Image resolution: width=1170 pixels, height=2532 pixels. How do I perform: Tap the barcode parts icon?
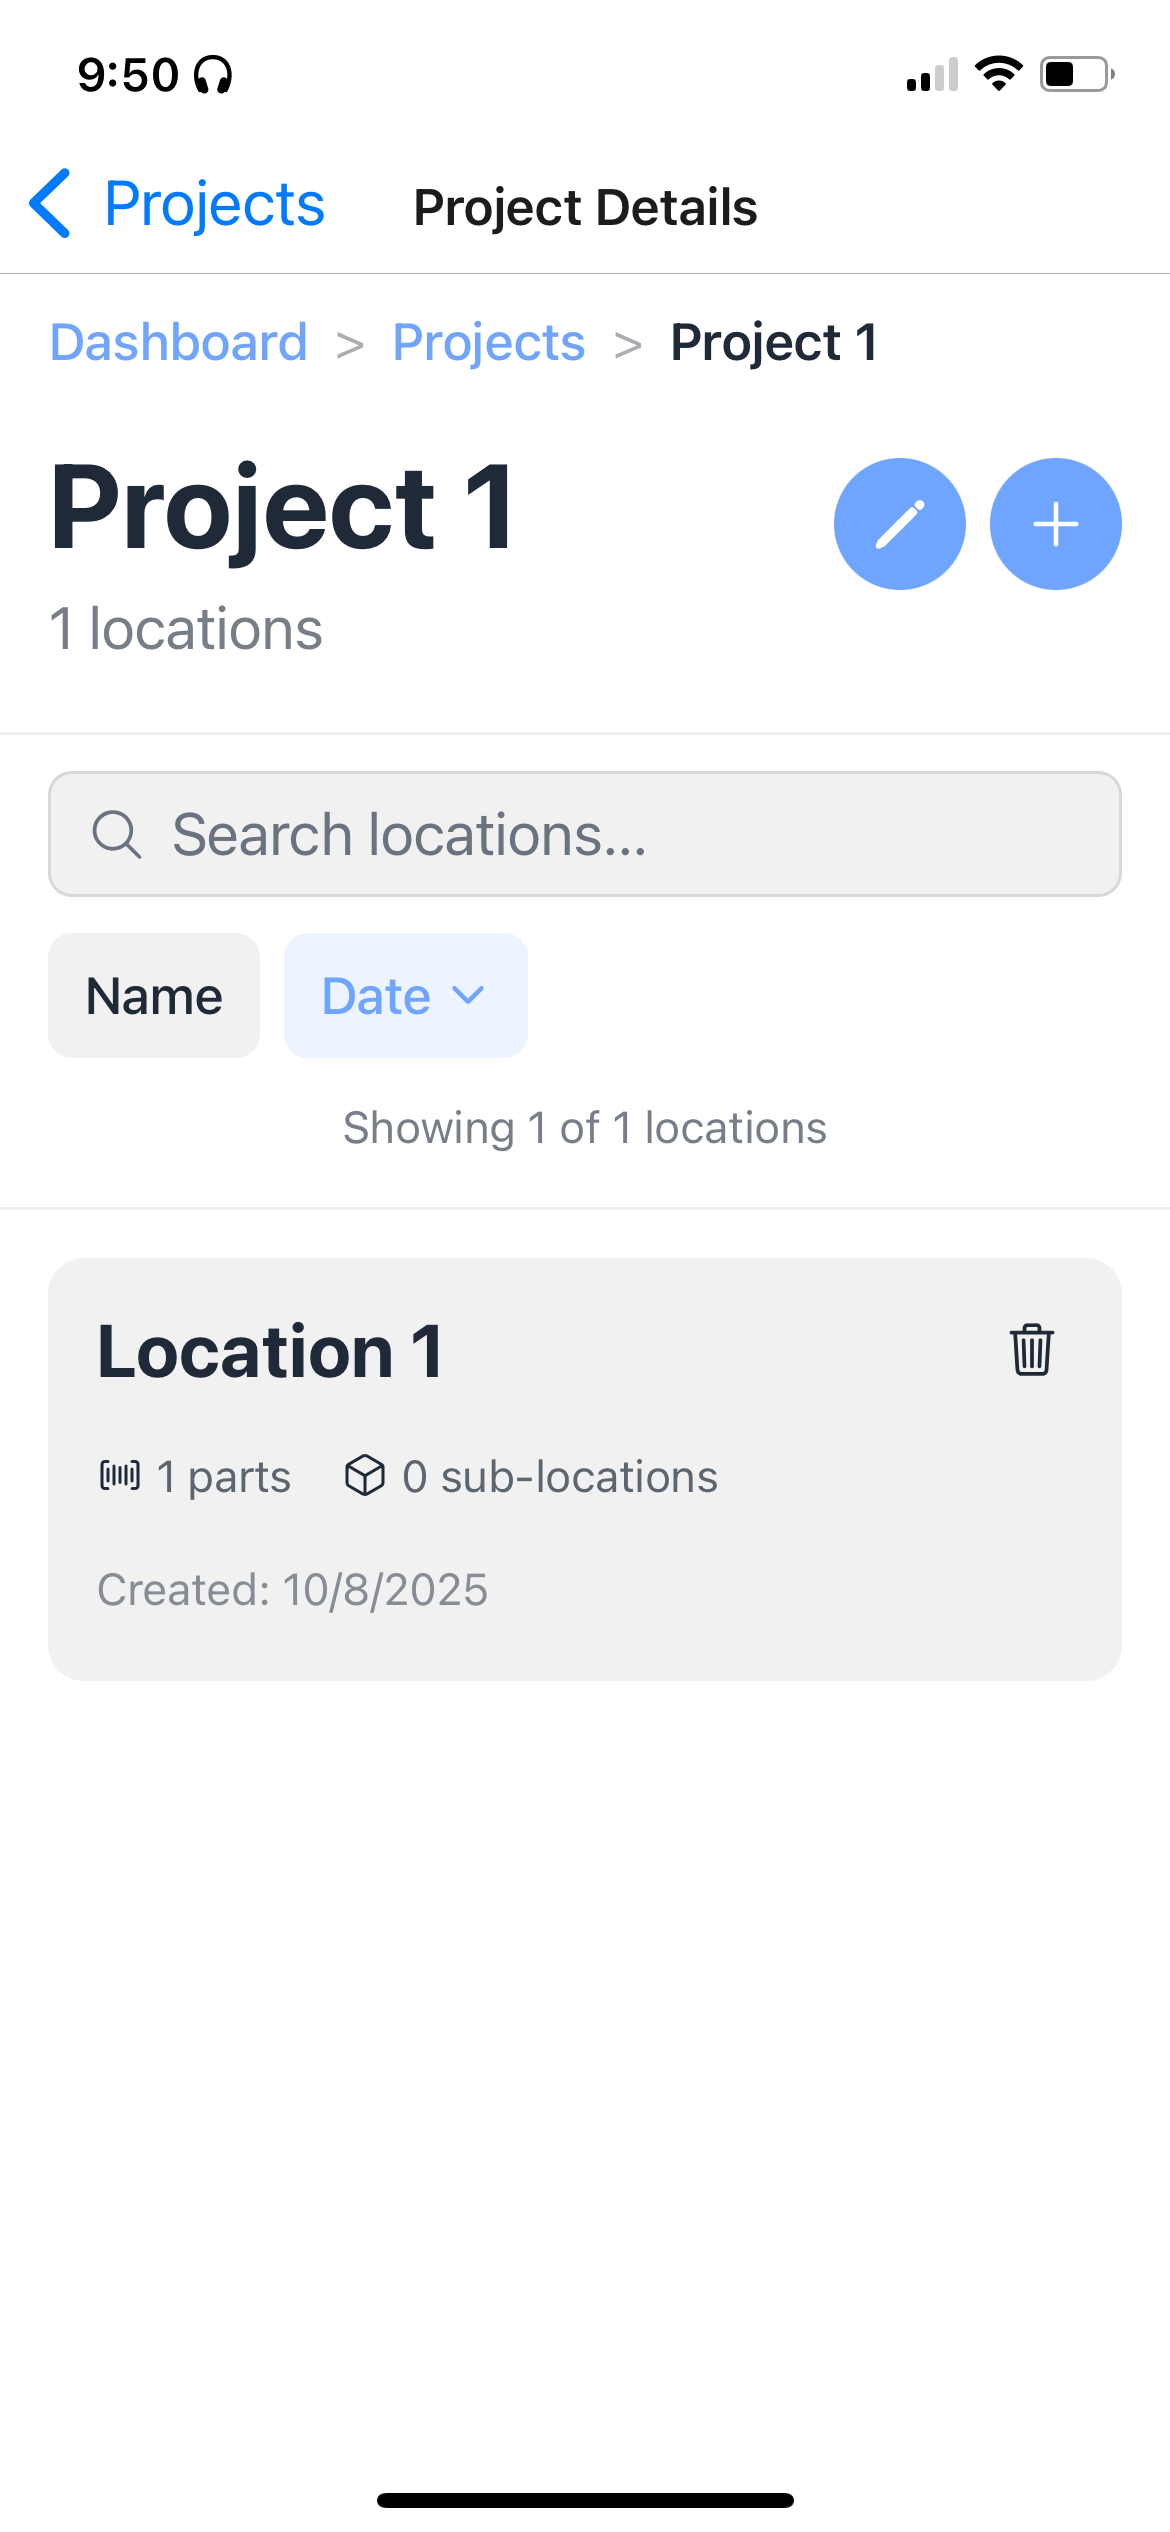coord(120,1475)
